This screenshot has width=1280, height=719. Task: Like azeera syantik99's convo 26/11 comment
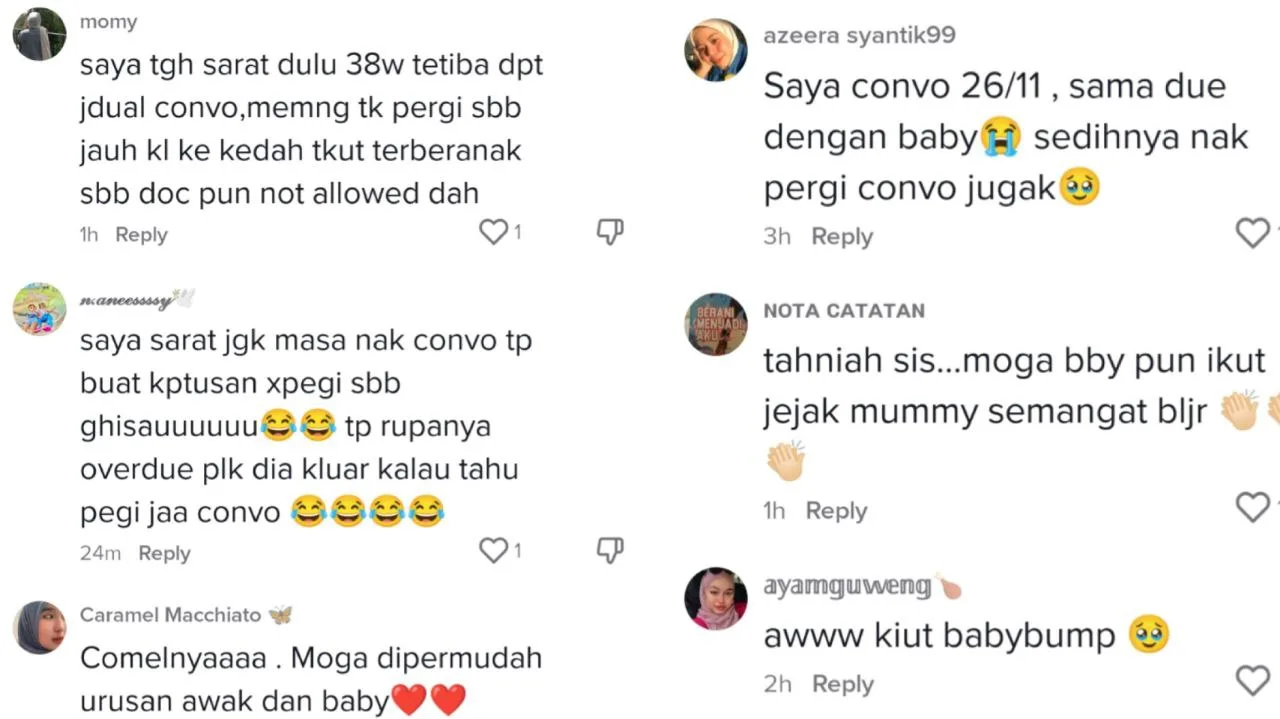tap(1253, 233)
